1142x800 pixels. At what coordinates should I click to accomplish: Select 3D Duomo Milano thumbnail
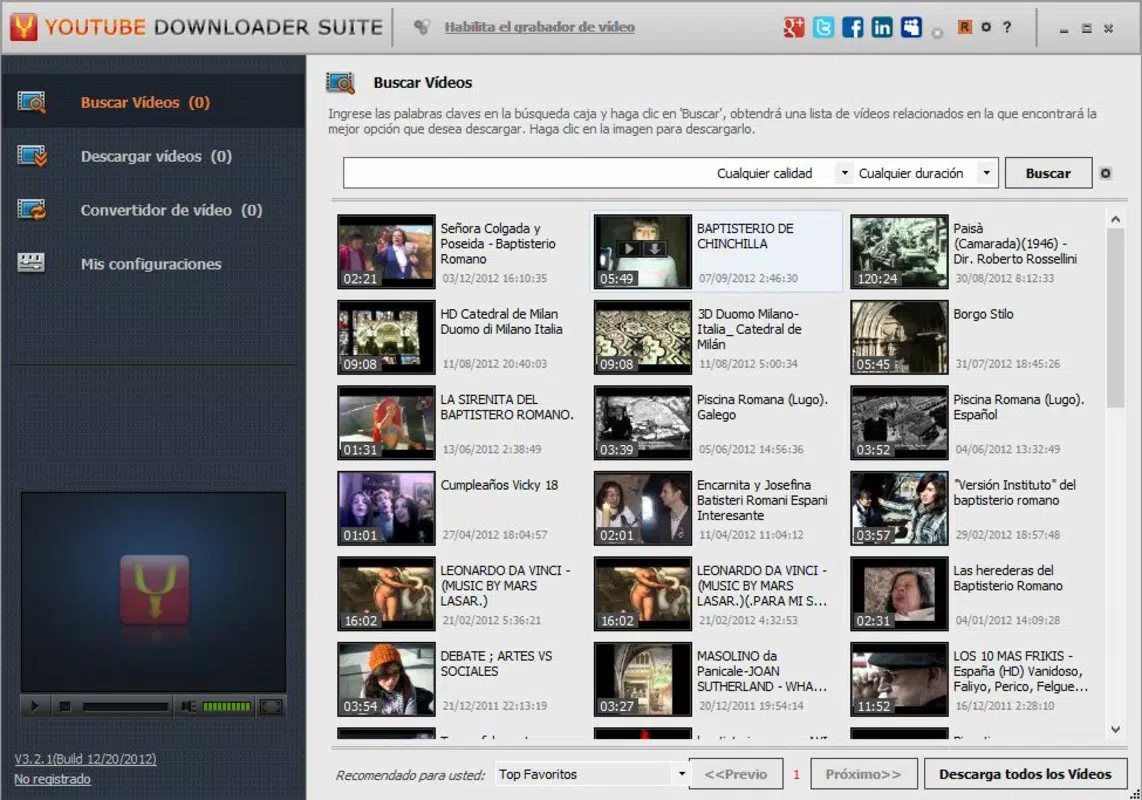coord(642,337)
